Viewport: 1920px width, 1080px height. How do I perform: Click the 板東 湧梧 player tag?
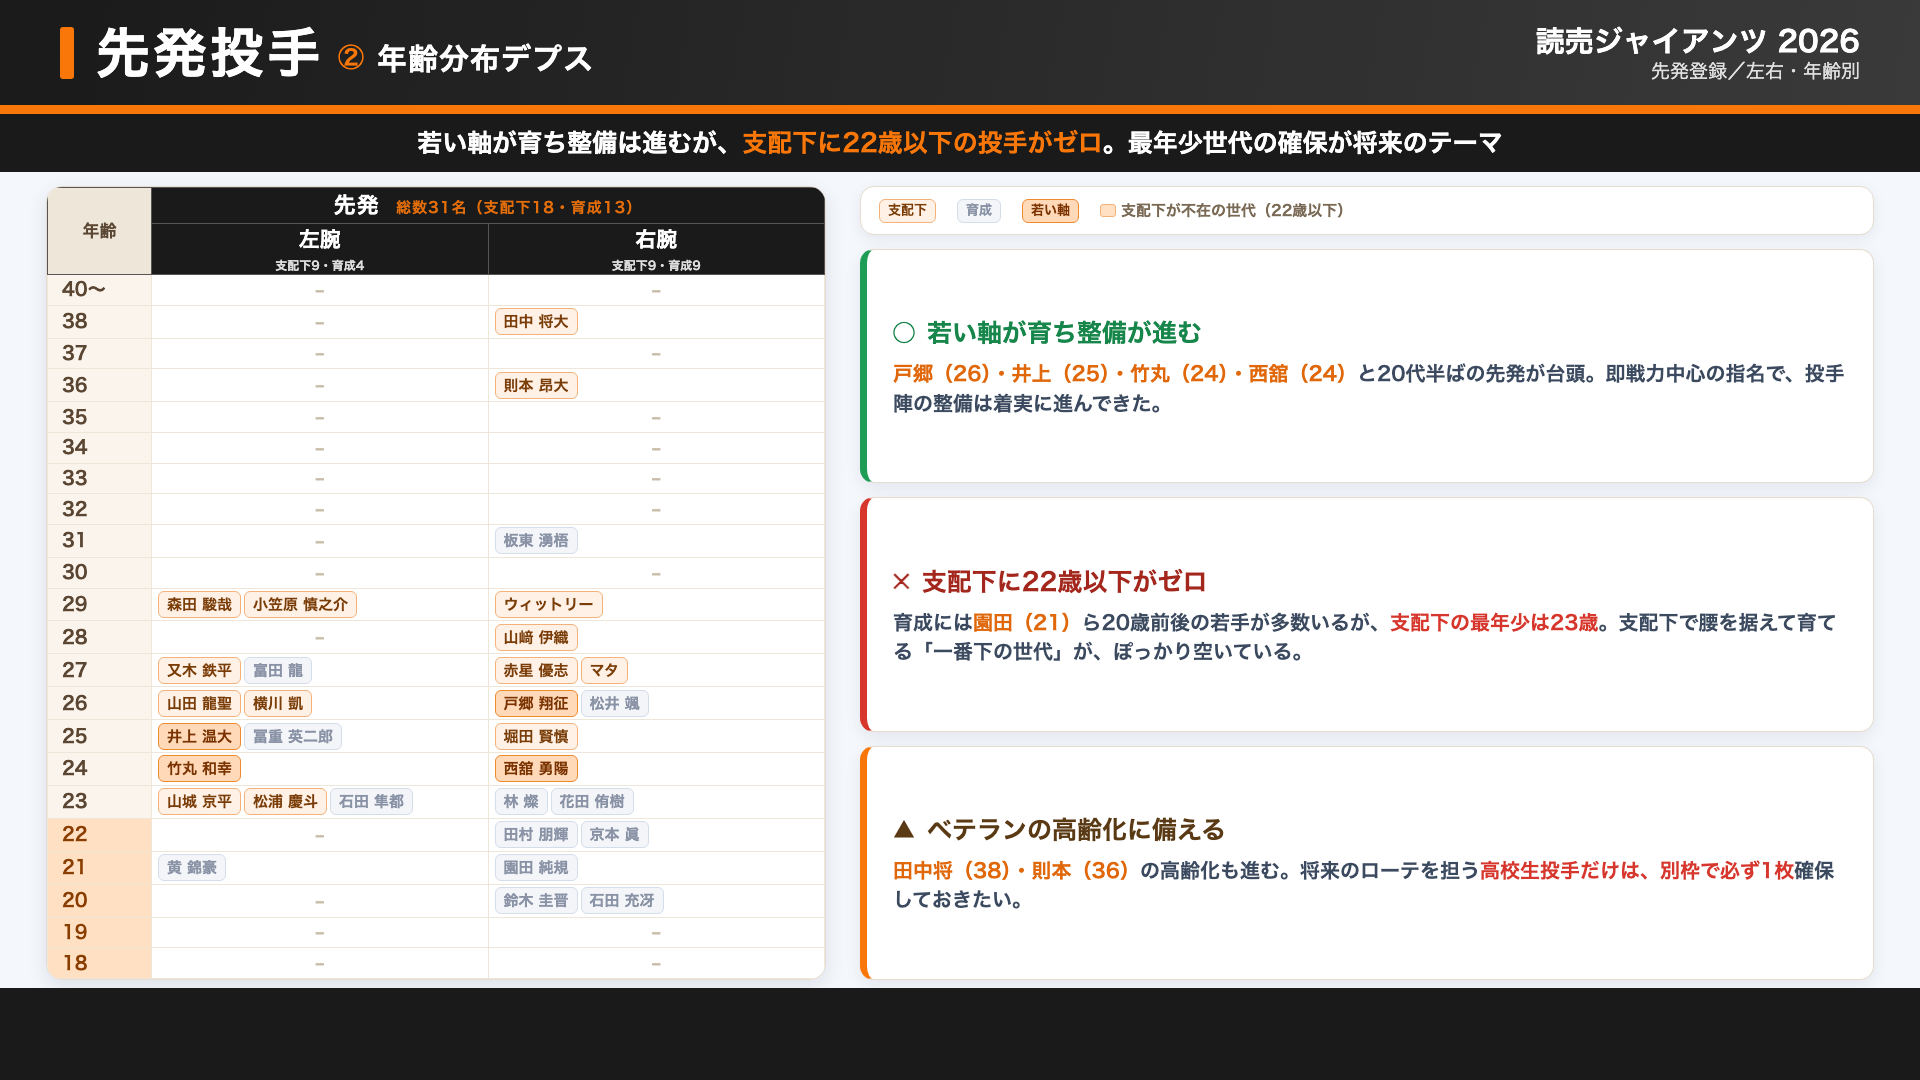tap(536, 541)
